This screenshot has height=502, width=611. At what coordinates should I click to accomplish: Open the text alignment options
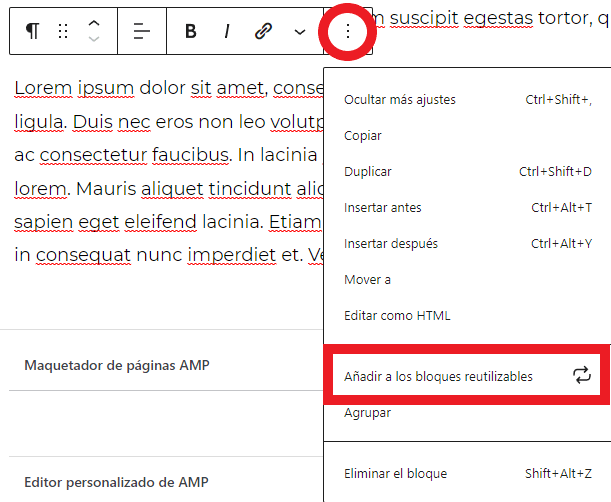point(142,31)
